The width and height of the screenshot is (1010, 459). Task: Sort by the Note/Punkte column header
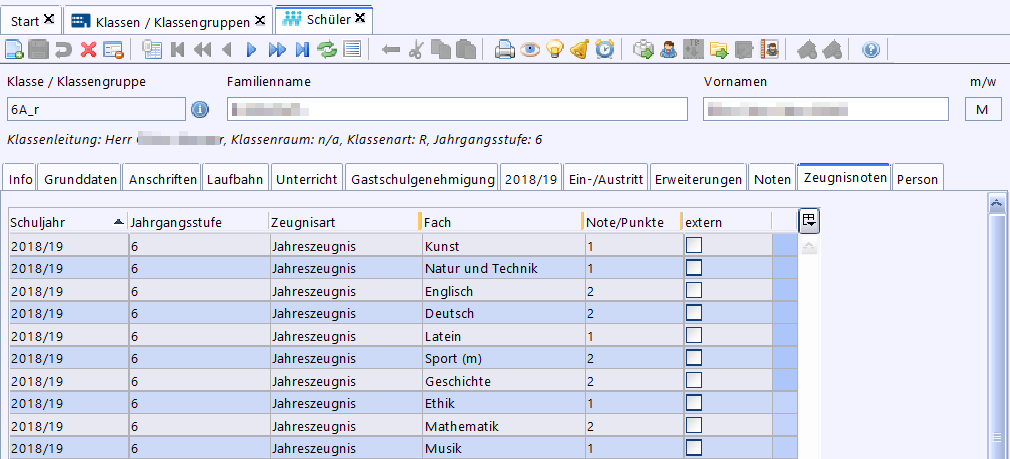coord(632,222)
